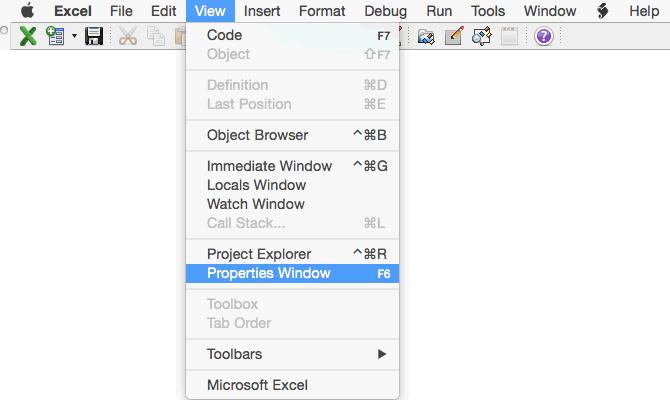Open the script menu icon in the menu bar
670x400 pixels.
(602, 11)
